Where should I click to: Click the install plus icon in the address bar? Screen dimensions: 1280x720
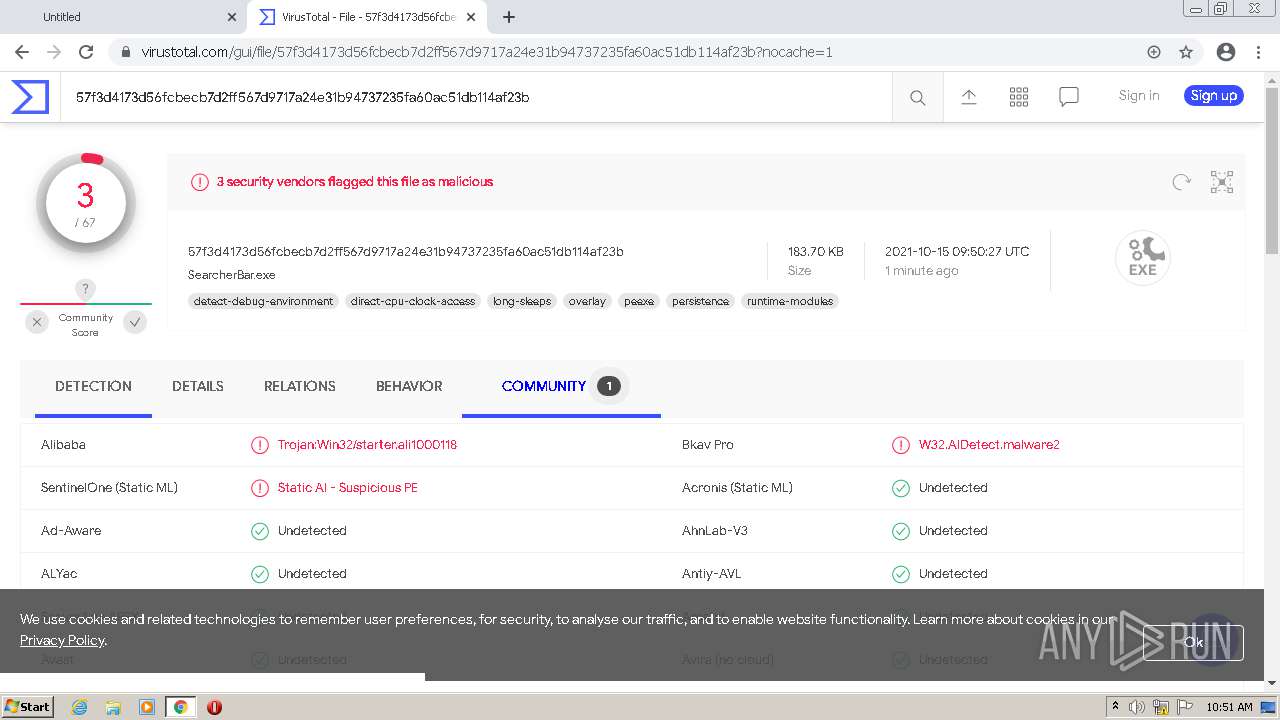pyautogui.click(x=1154, y=52)
